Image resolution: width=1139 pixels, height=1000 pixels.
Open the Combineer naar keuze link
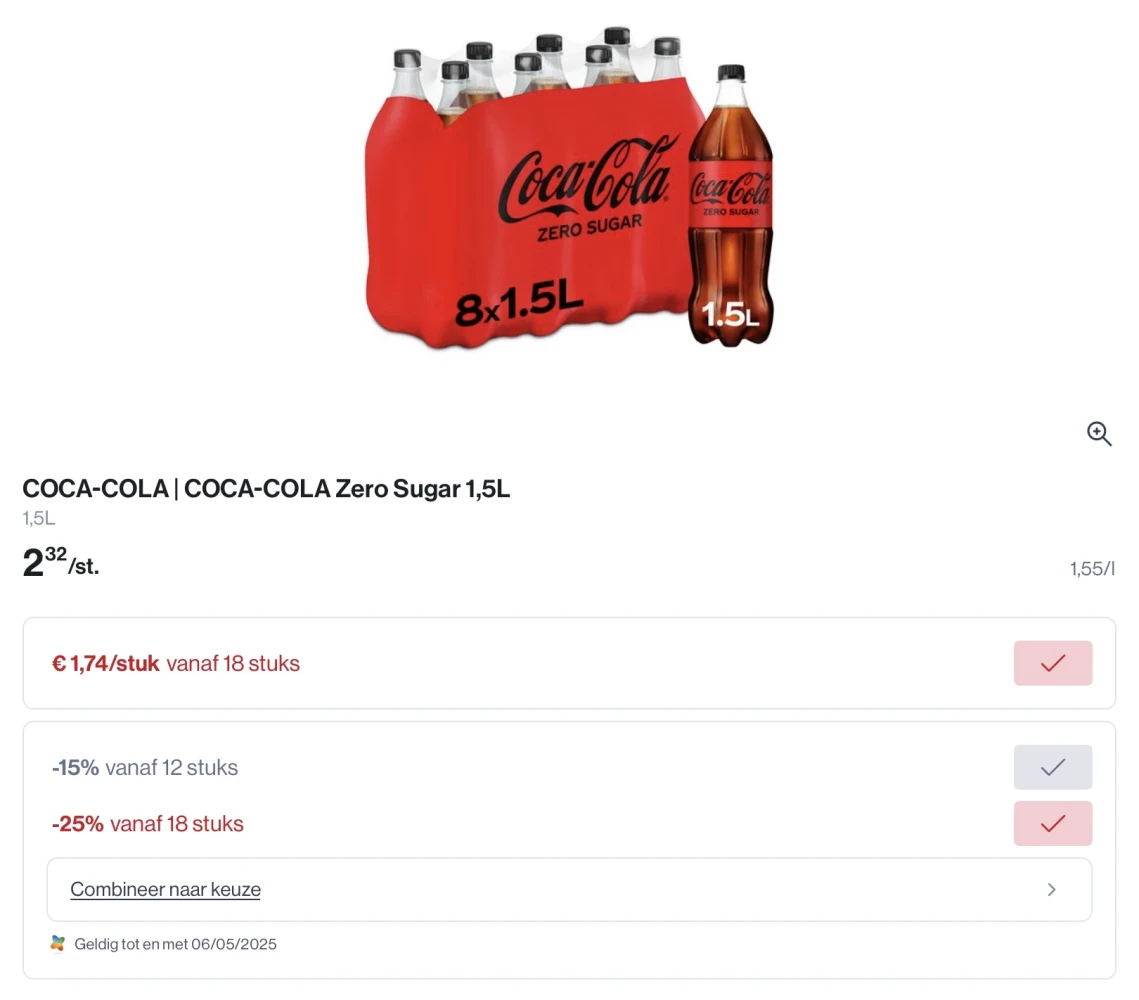click(x=165, y=889)
